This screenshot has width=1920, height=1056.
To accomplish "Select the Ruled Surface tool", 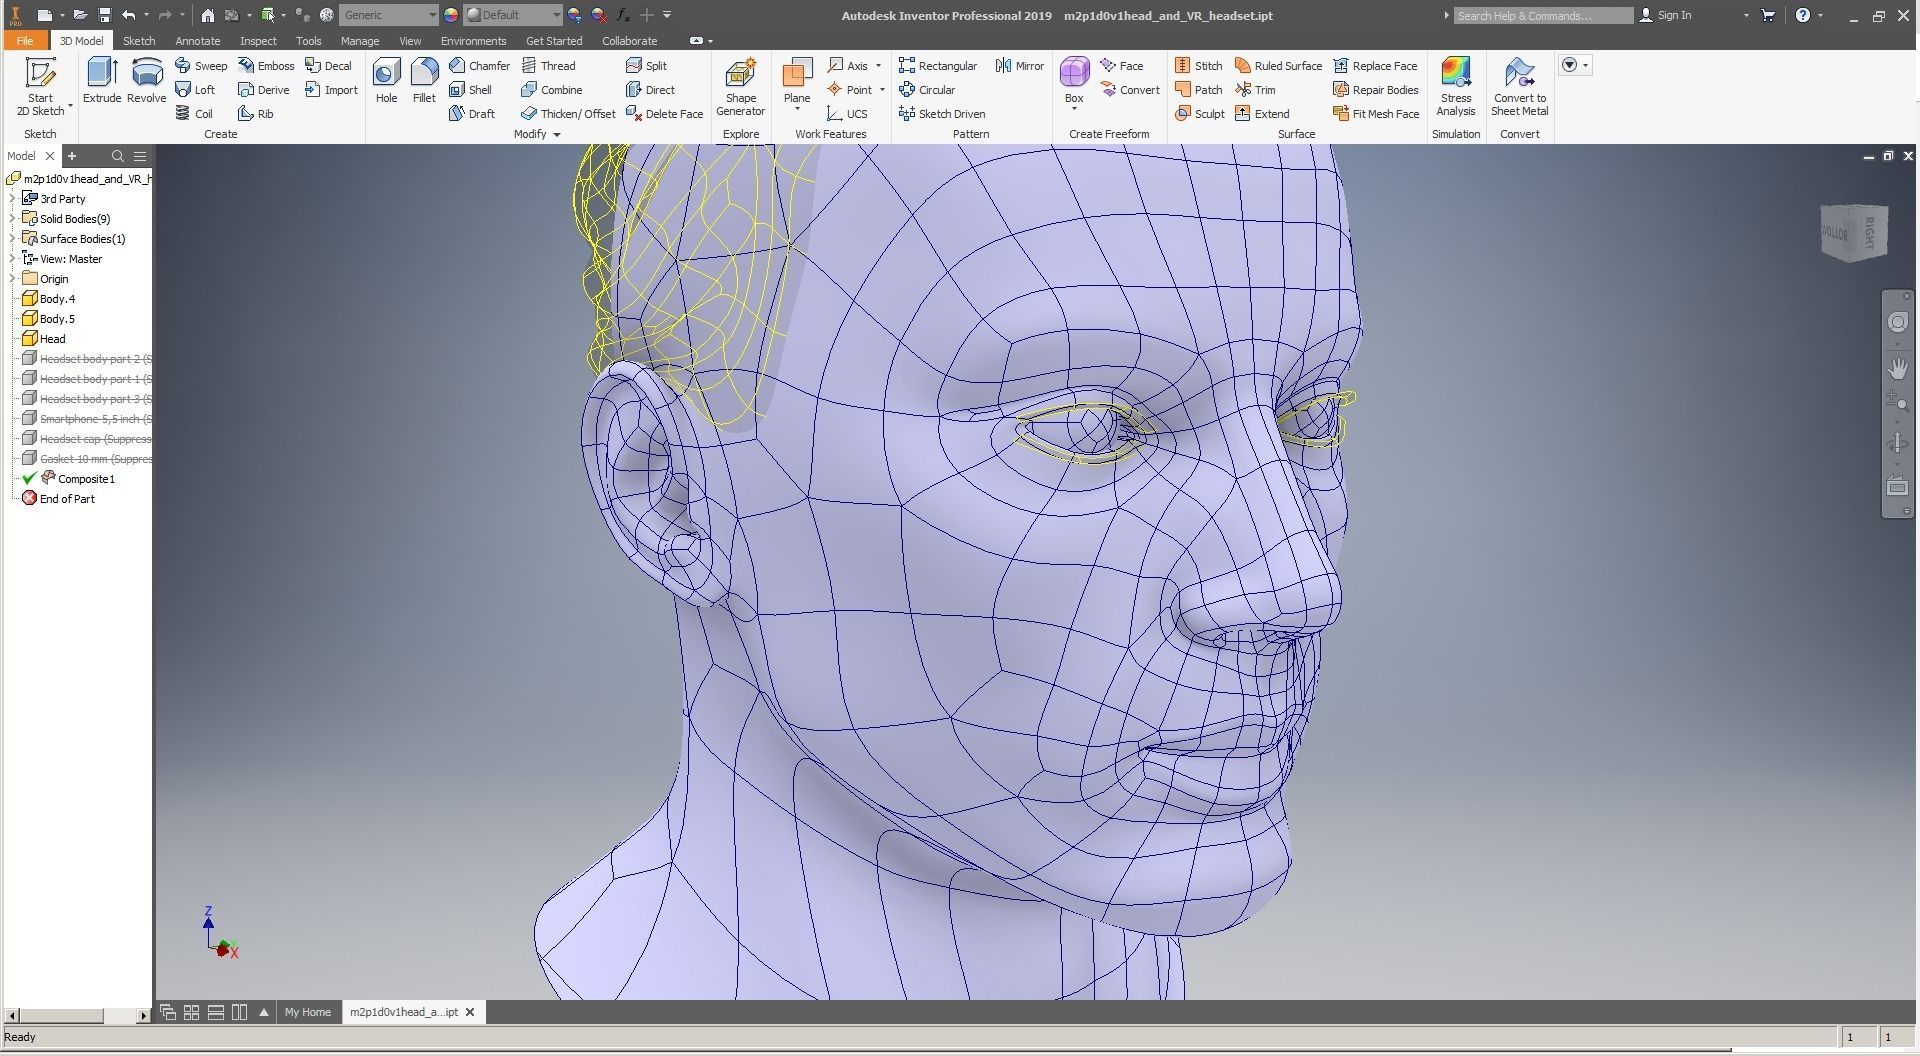I will [1278, 66].
